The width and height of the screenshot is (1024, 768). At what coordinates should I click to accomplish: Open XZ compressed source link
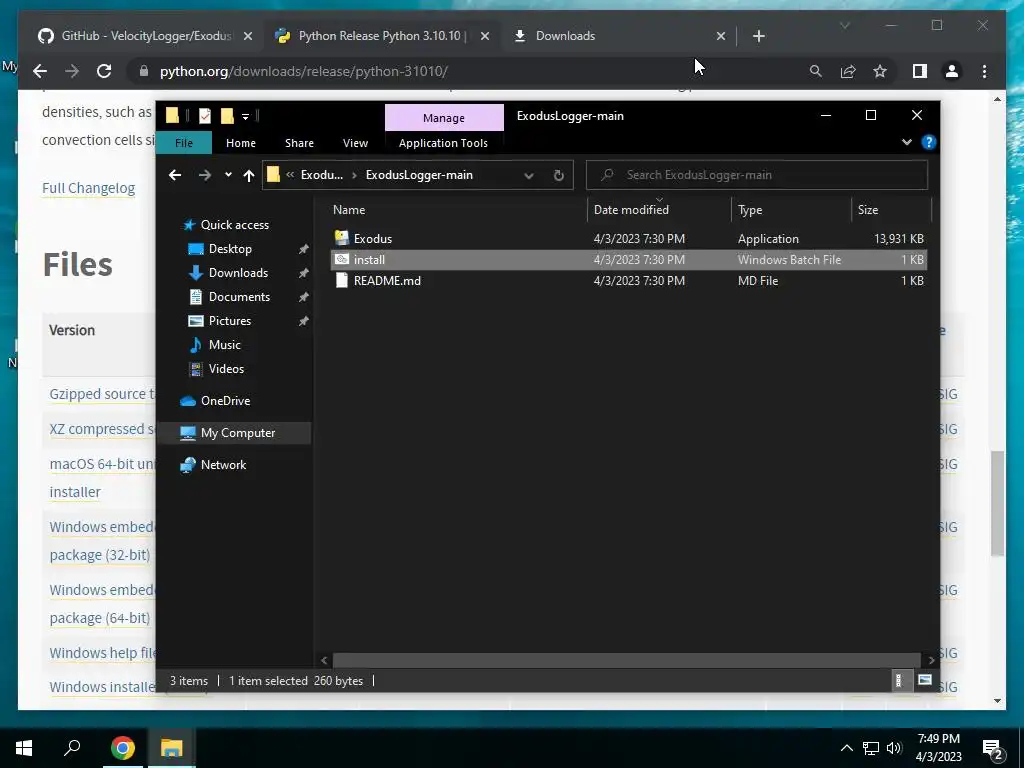tap(102, 429)
